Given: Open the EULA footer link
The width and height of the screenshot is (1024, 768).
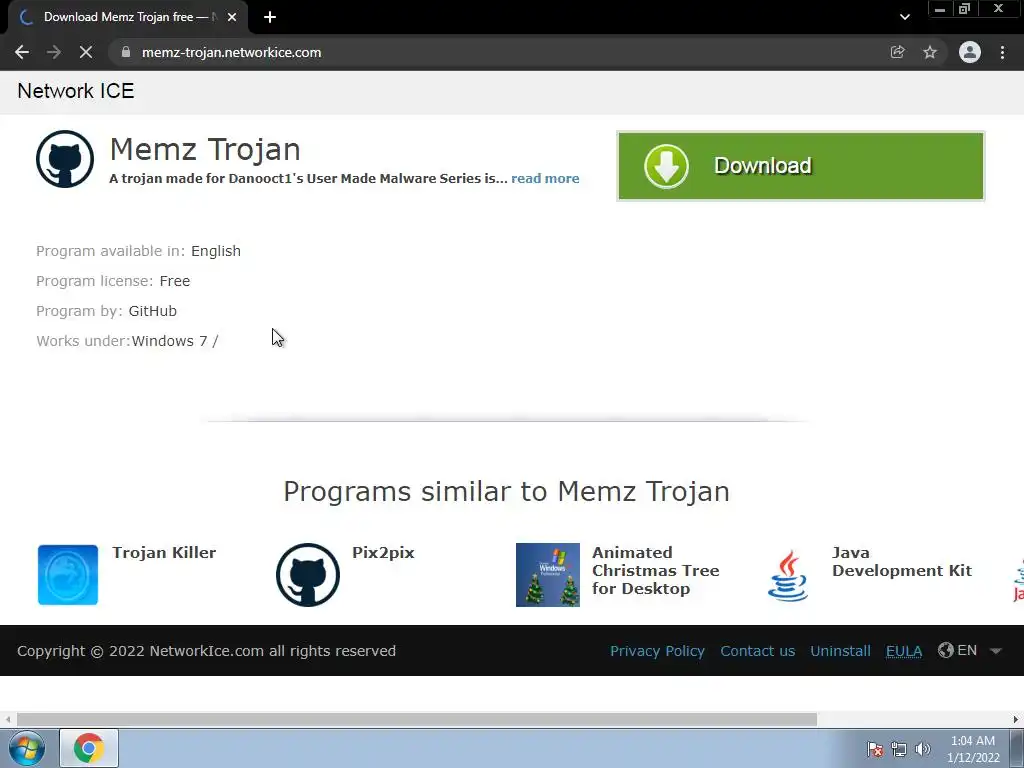Looking at the screenshot, I should pos(904,651).
